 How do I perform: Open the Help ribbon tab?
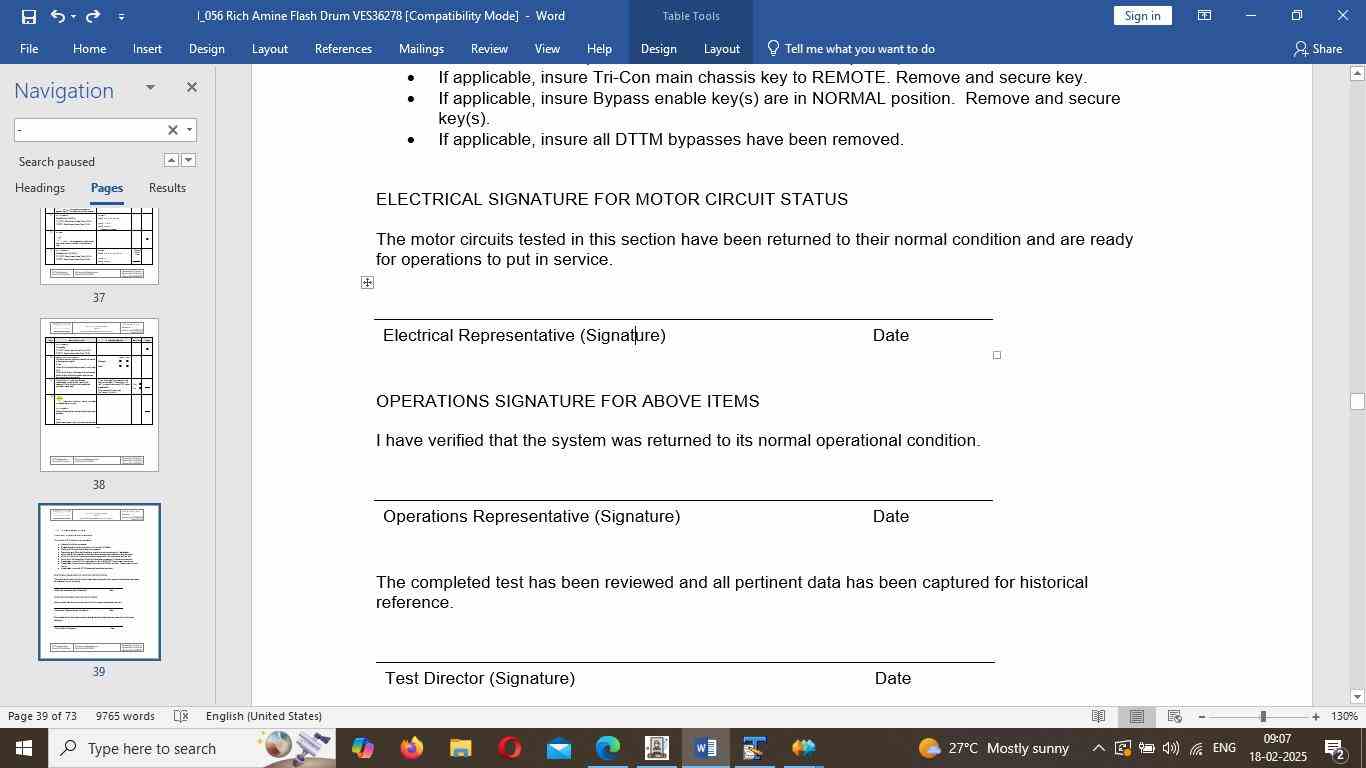click(x=599, y=48)
